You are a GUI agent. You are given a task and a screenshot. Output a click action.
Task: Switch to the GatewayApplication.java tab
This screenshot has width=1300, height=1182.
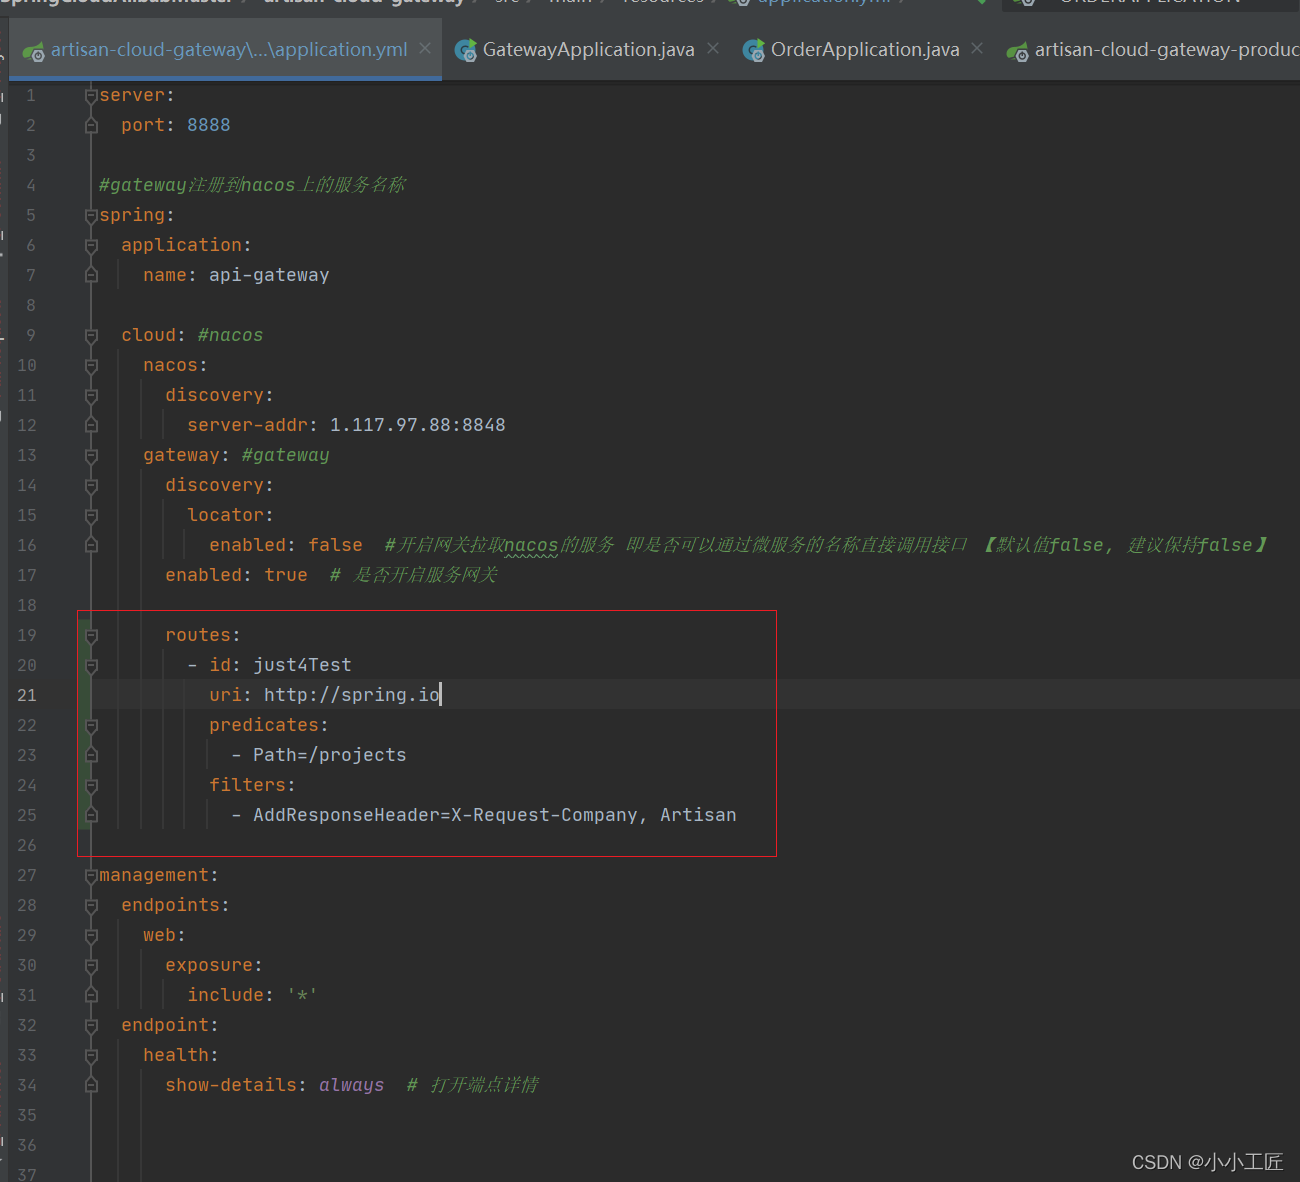pyautogui.click(x=588, y=50)
